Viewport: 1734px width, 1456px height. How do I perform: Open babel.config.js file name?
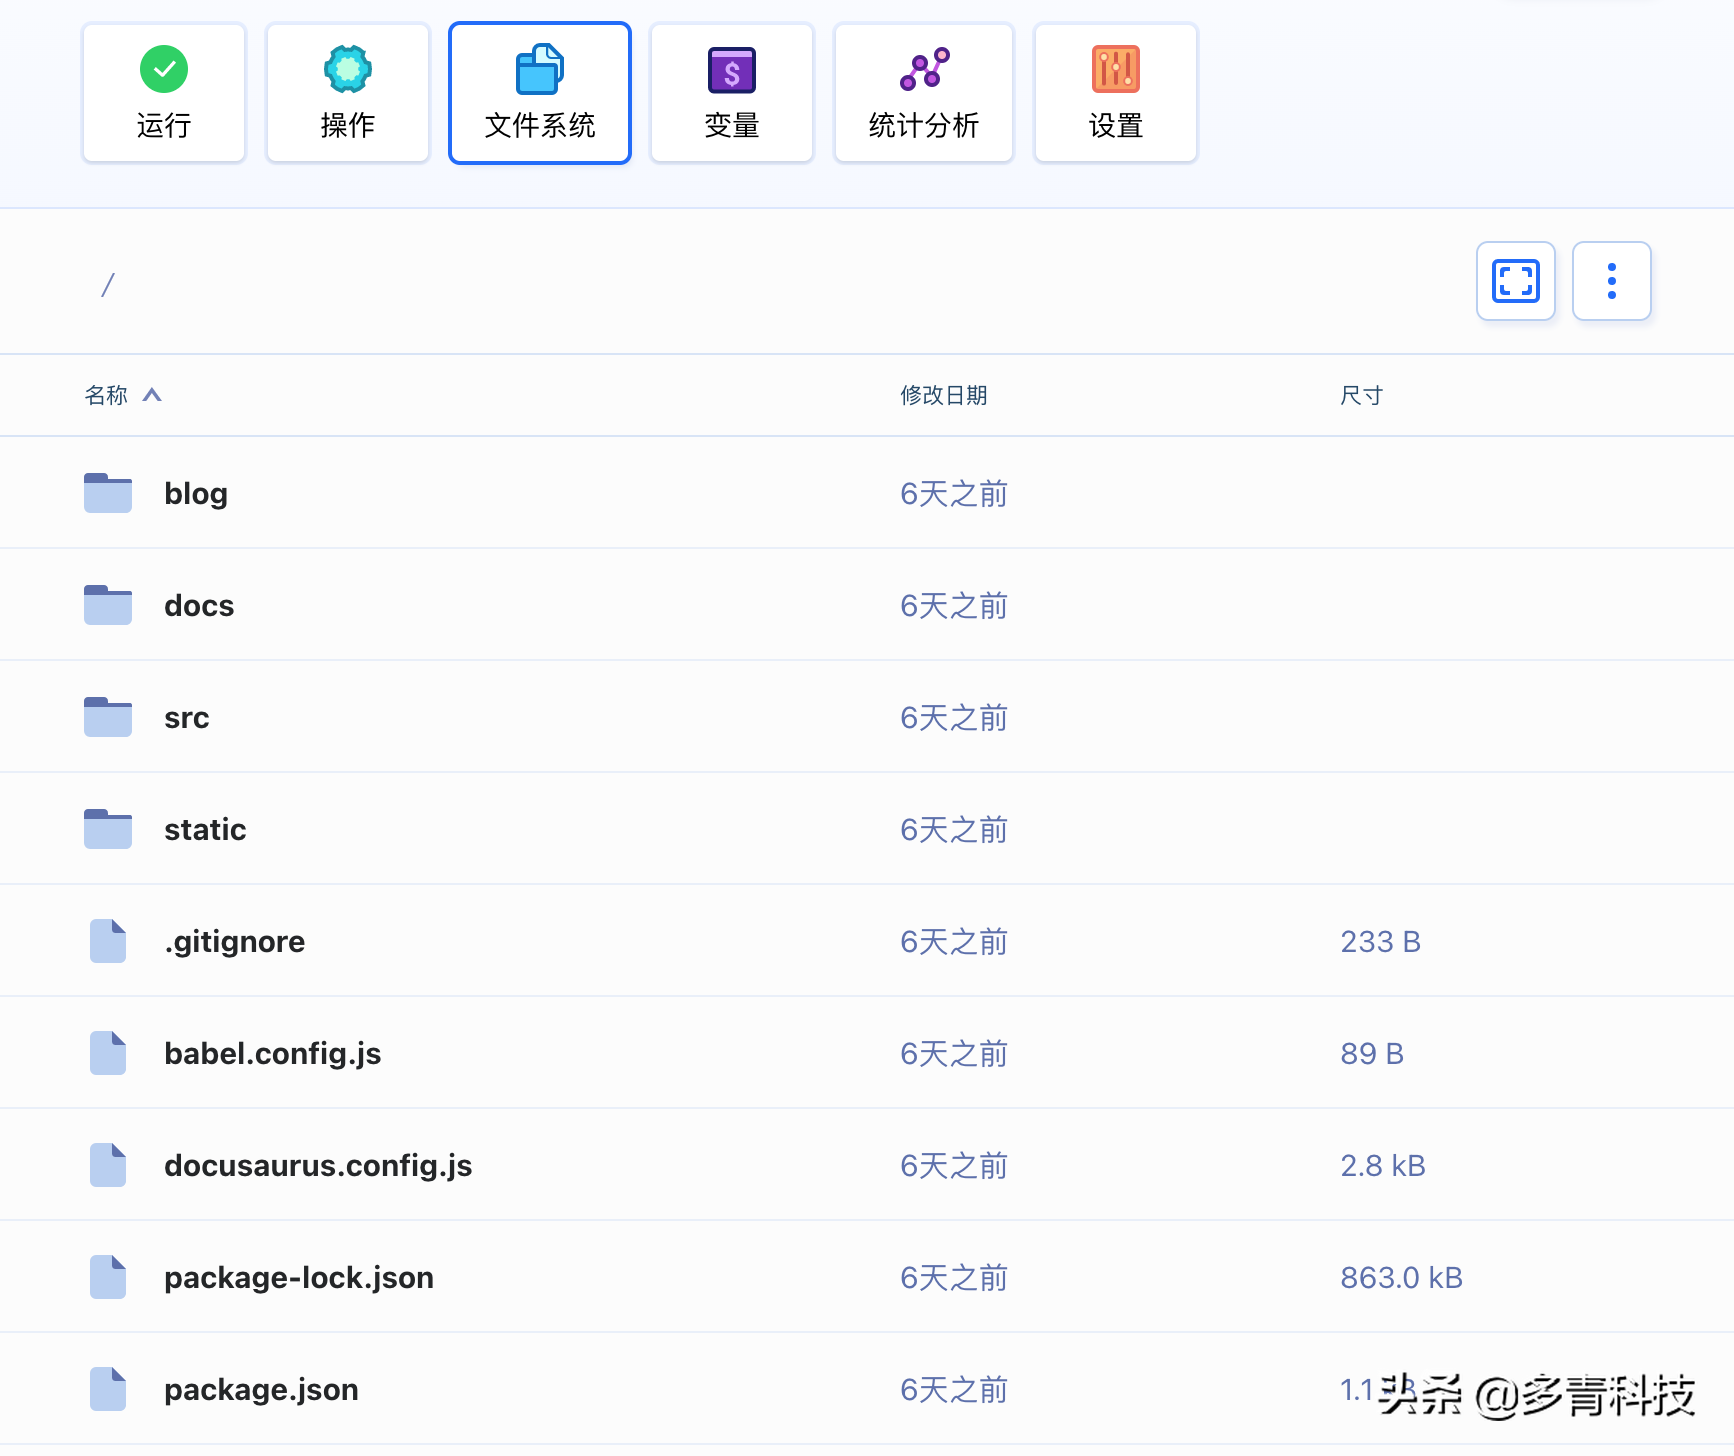[x=273, y=1054]
